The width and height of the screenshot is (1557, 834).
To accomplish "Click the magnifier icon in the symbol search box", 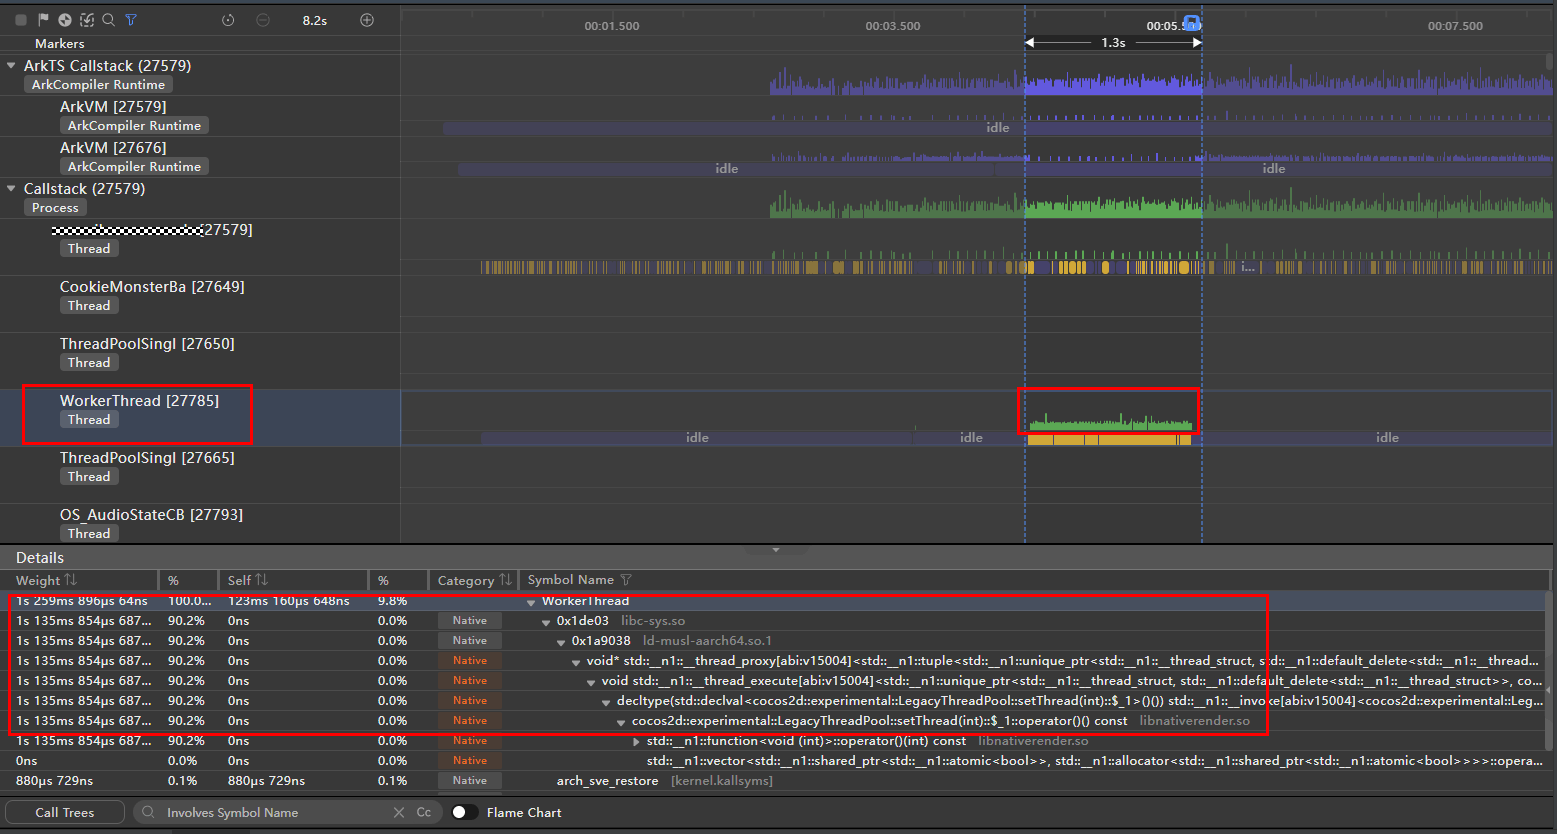I will (149, 812).
